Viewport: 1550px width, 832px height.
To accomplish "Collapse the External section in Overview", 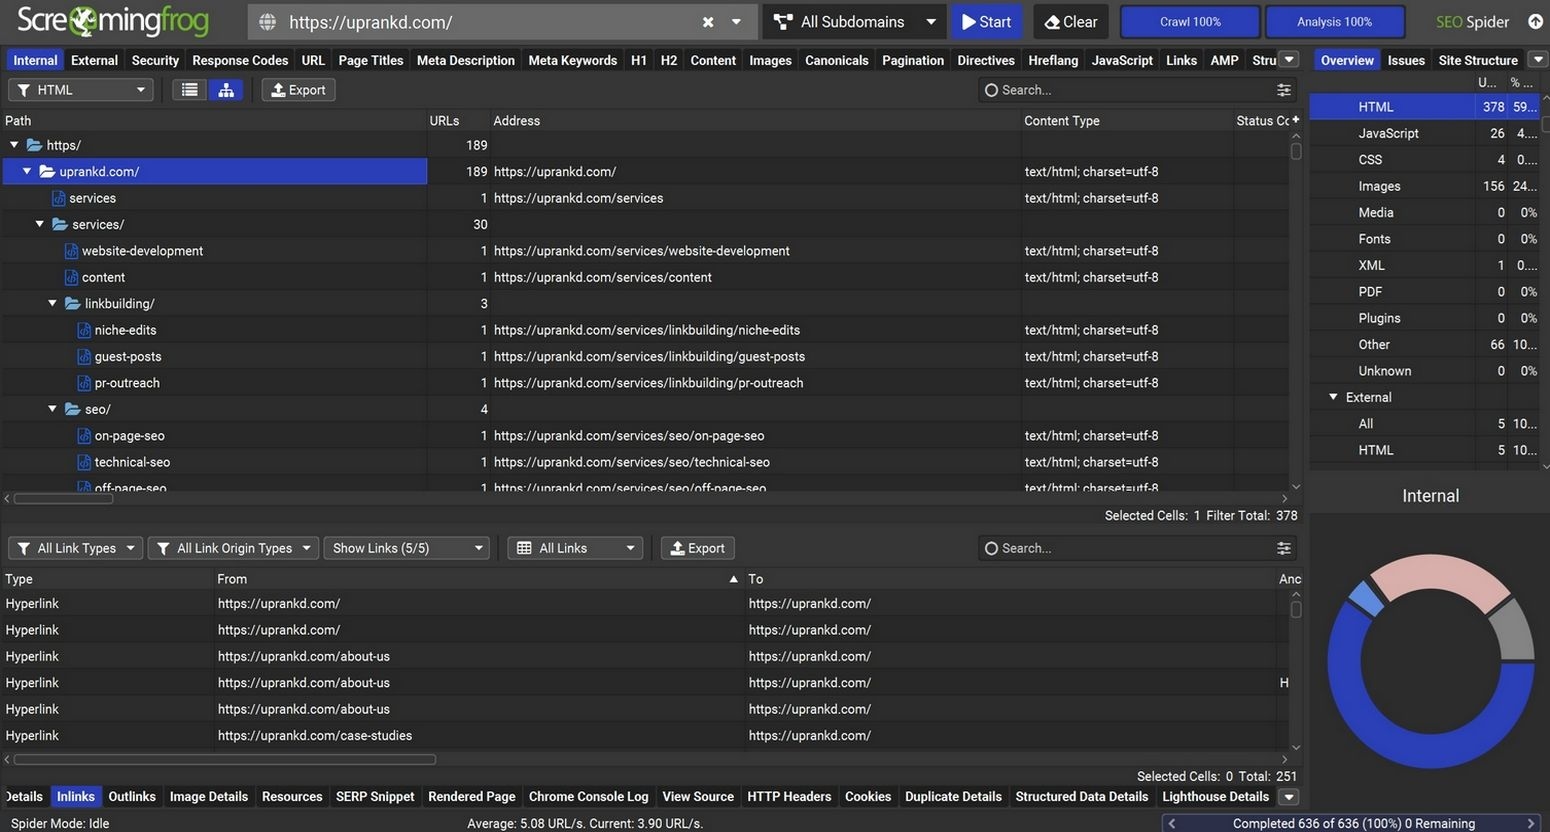I will coord(1333,397).
